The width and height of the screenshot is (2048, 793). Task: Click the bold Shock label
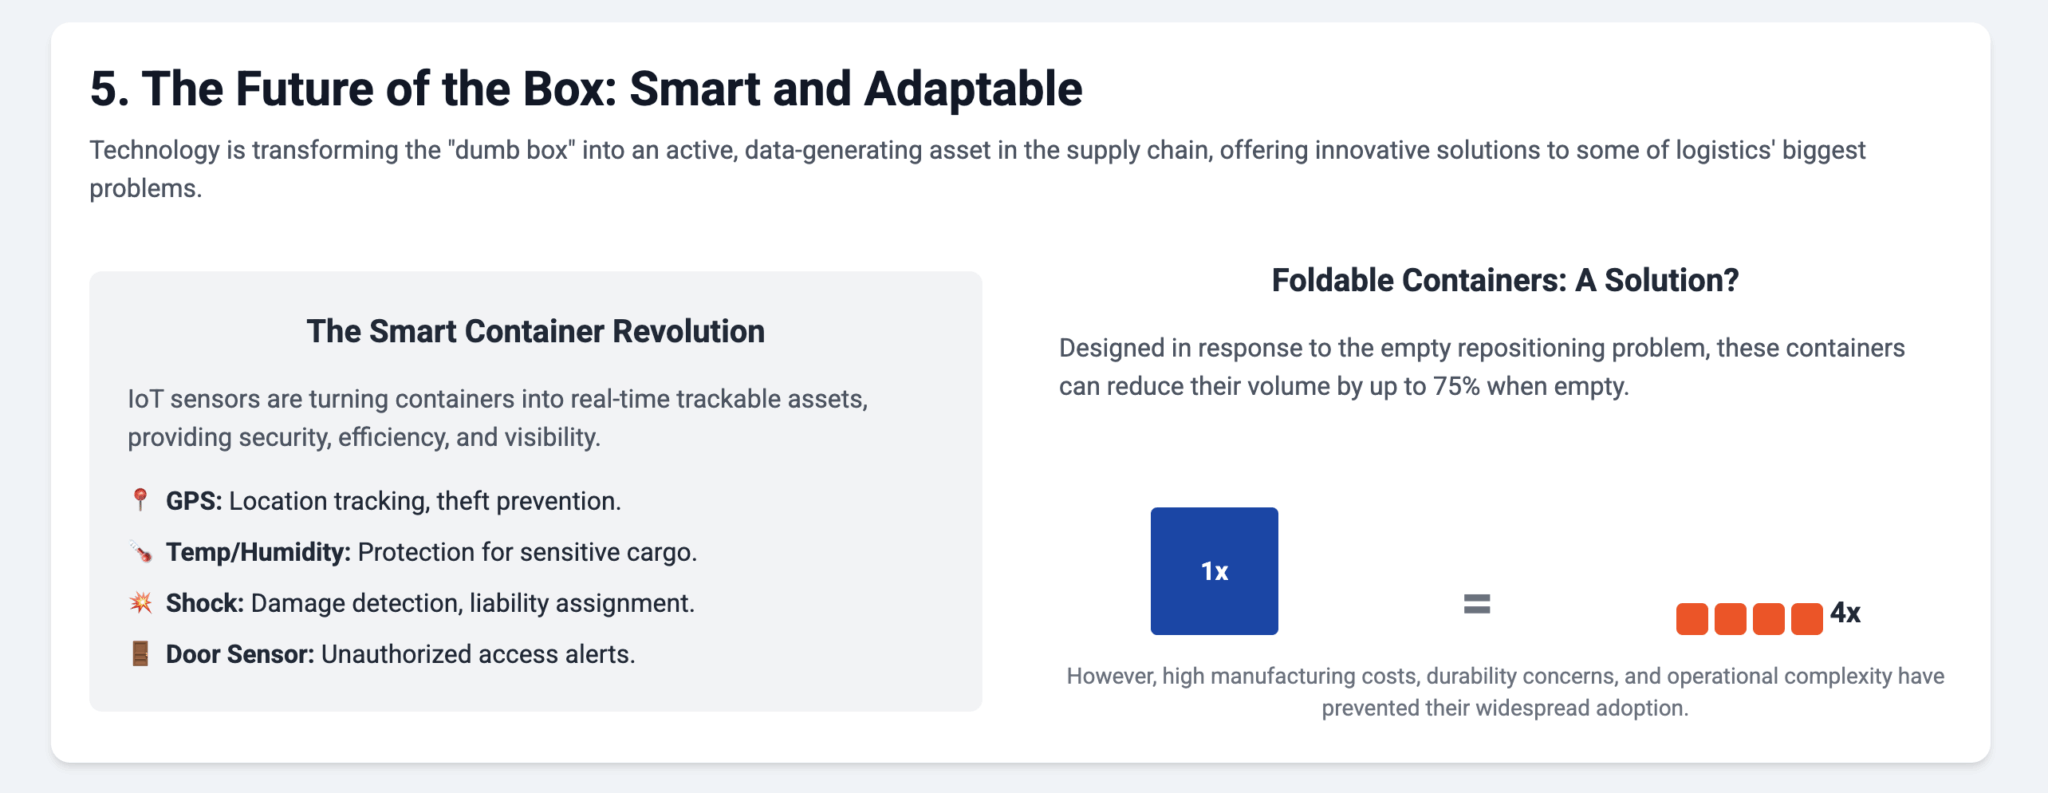click(205, 603)
